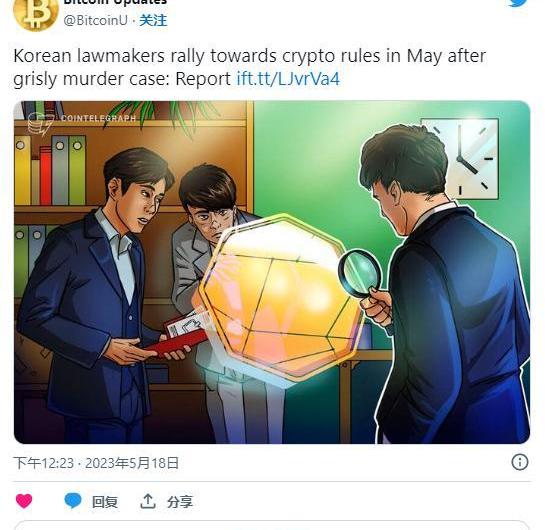This screenshot has width=545, height=530.
Task: Open the Twitter bird logo
Action: click(520, 3)
